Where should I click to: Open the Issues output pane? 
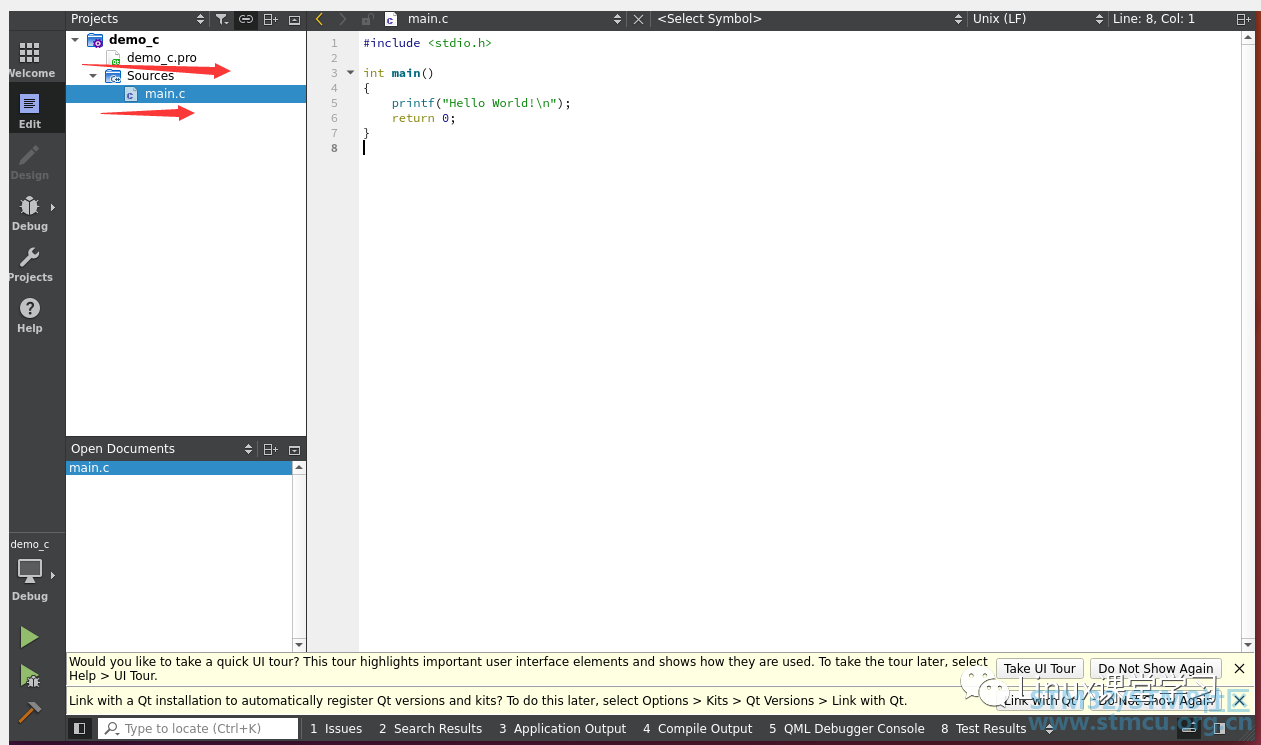pos(336,729)
